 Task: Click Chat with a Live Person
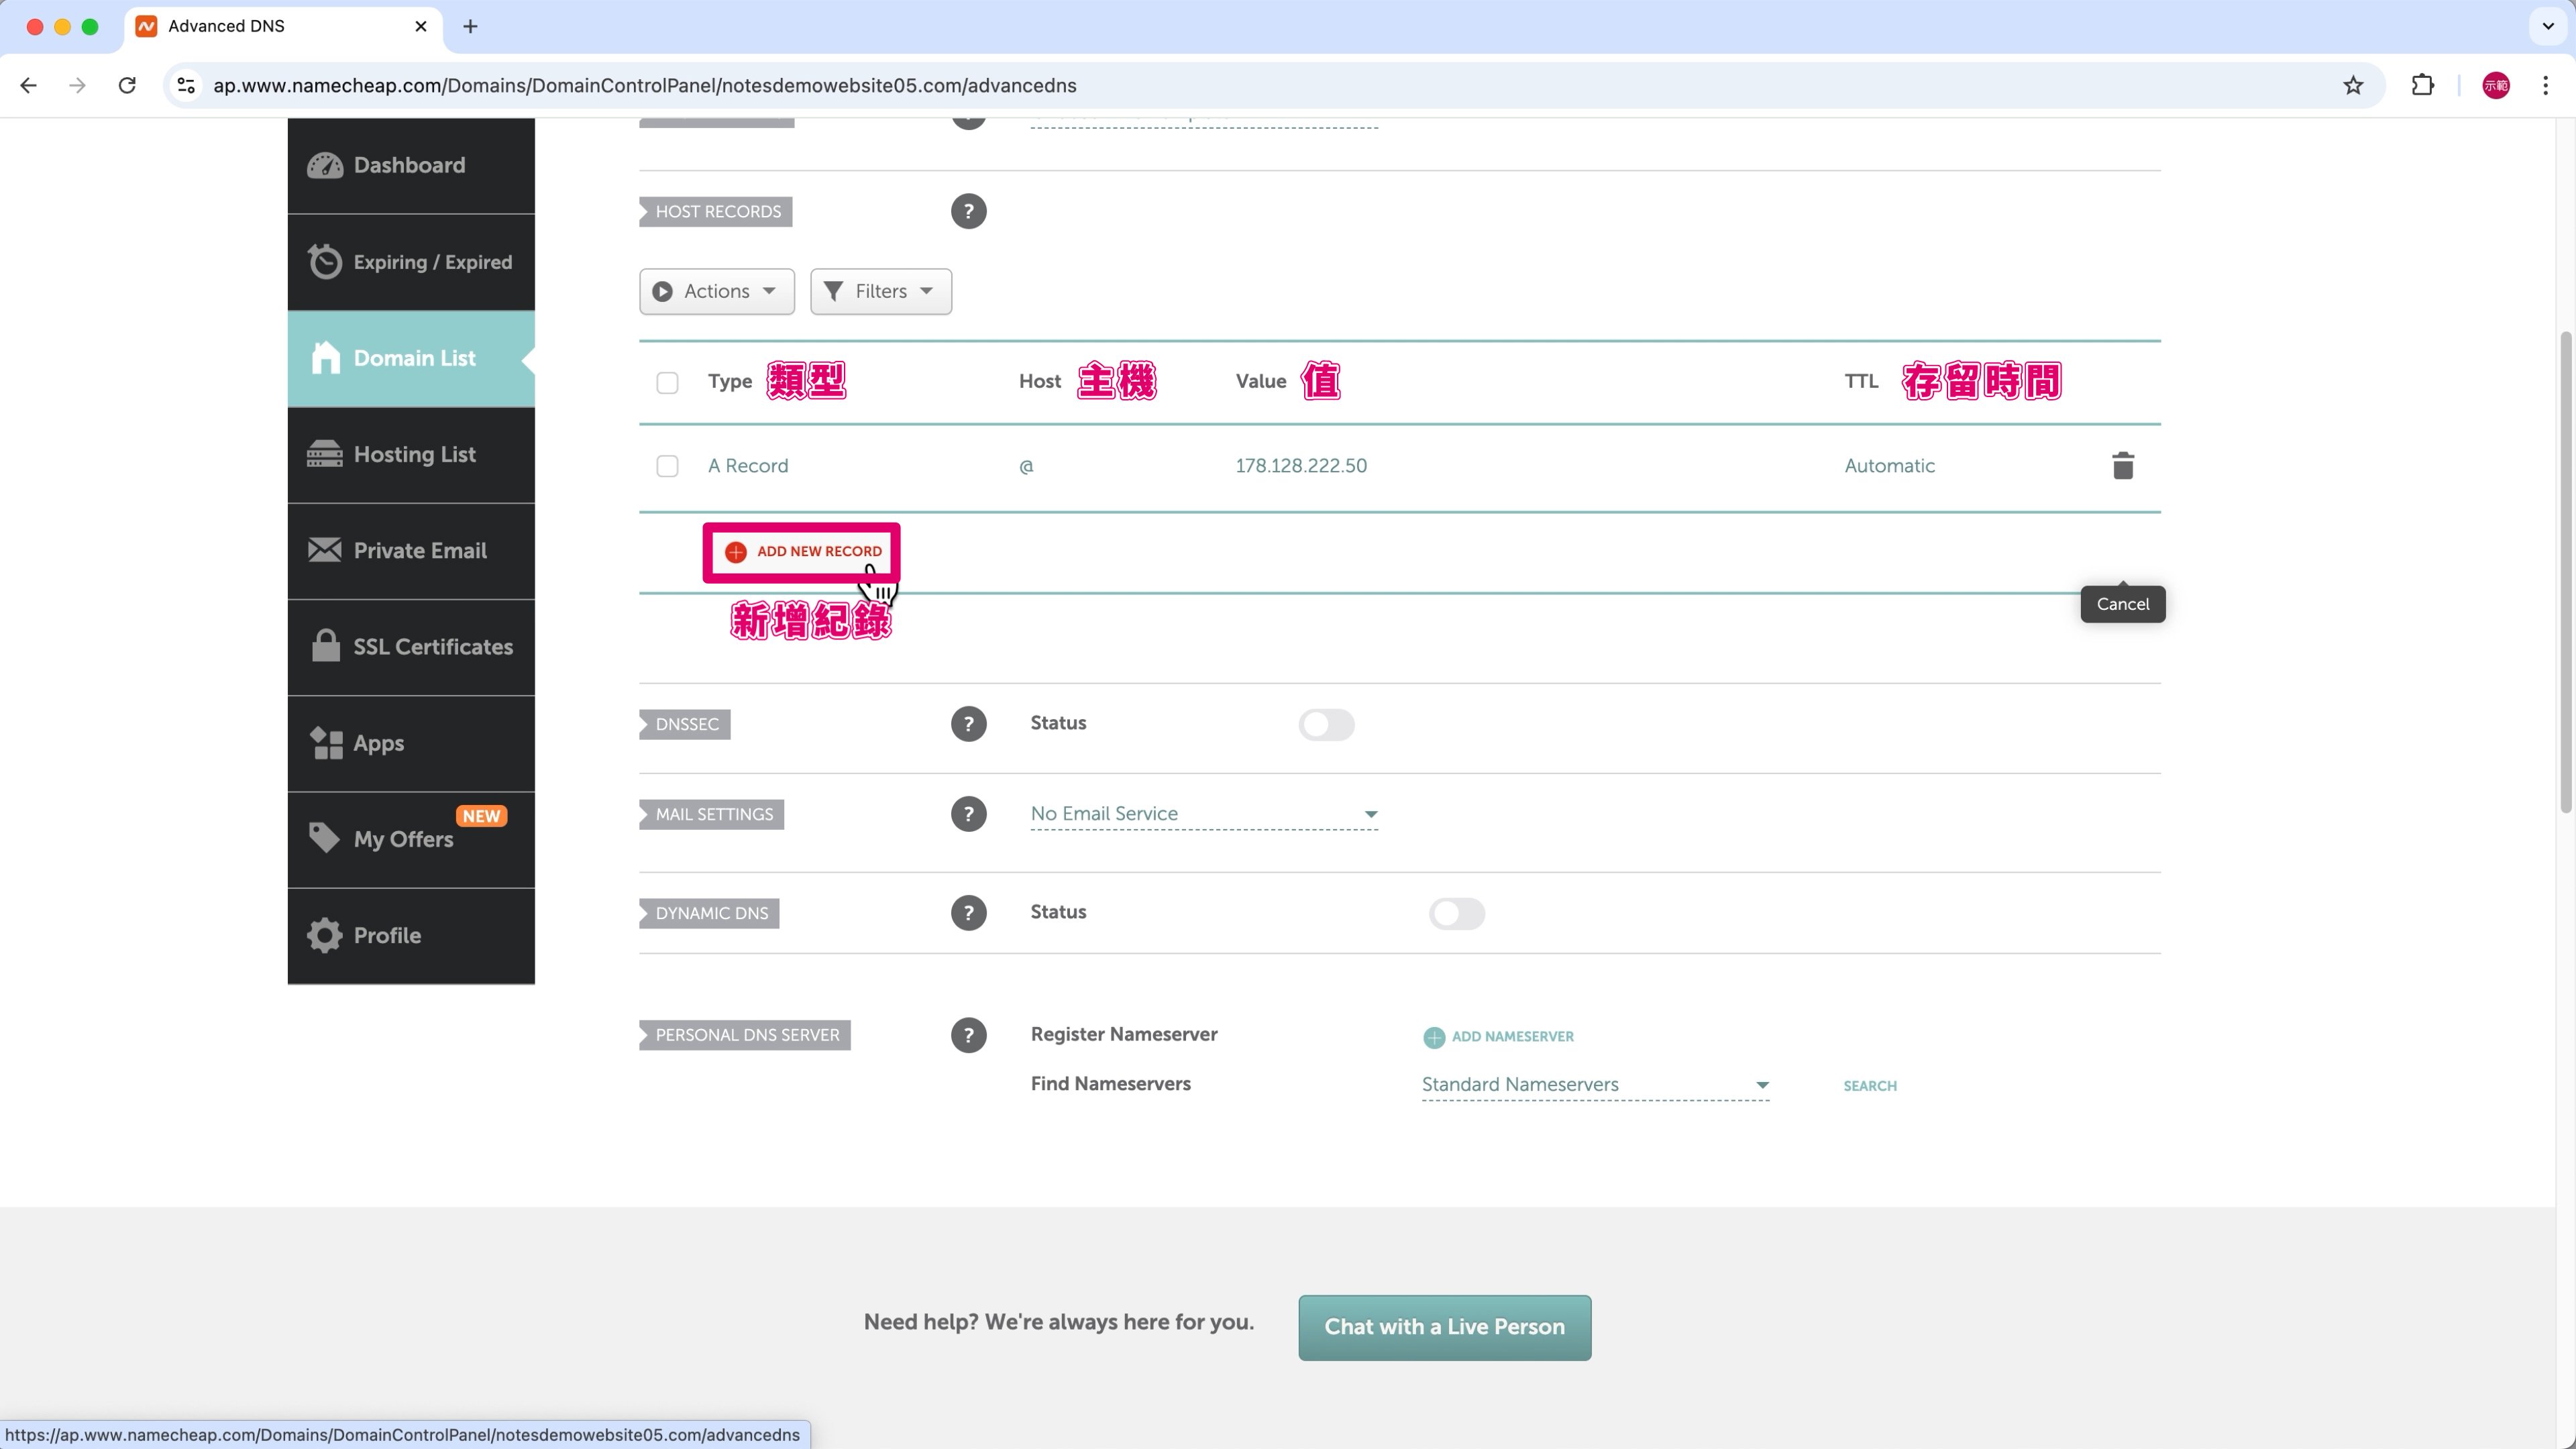point(1444,1327)
